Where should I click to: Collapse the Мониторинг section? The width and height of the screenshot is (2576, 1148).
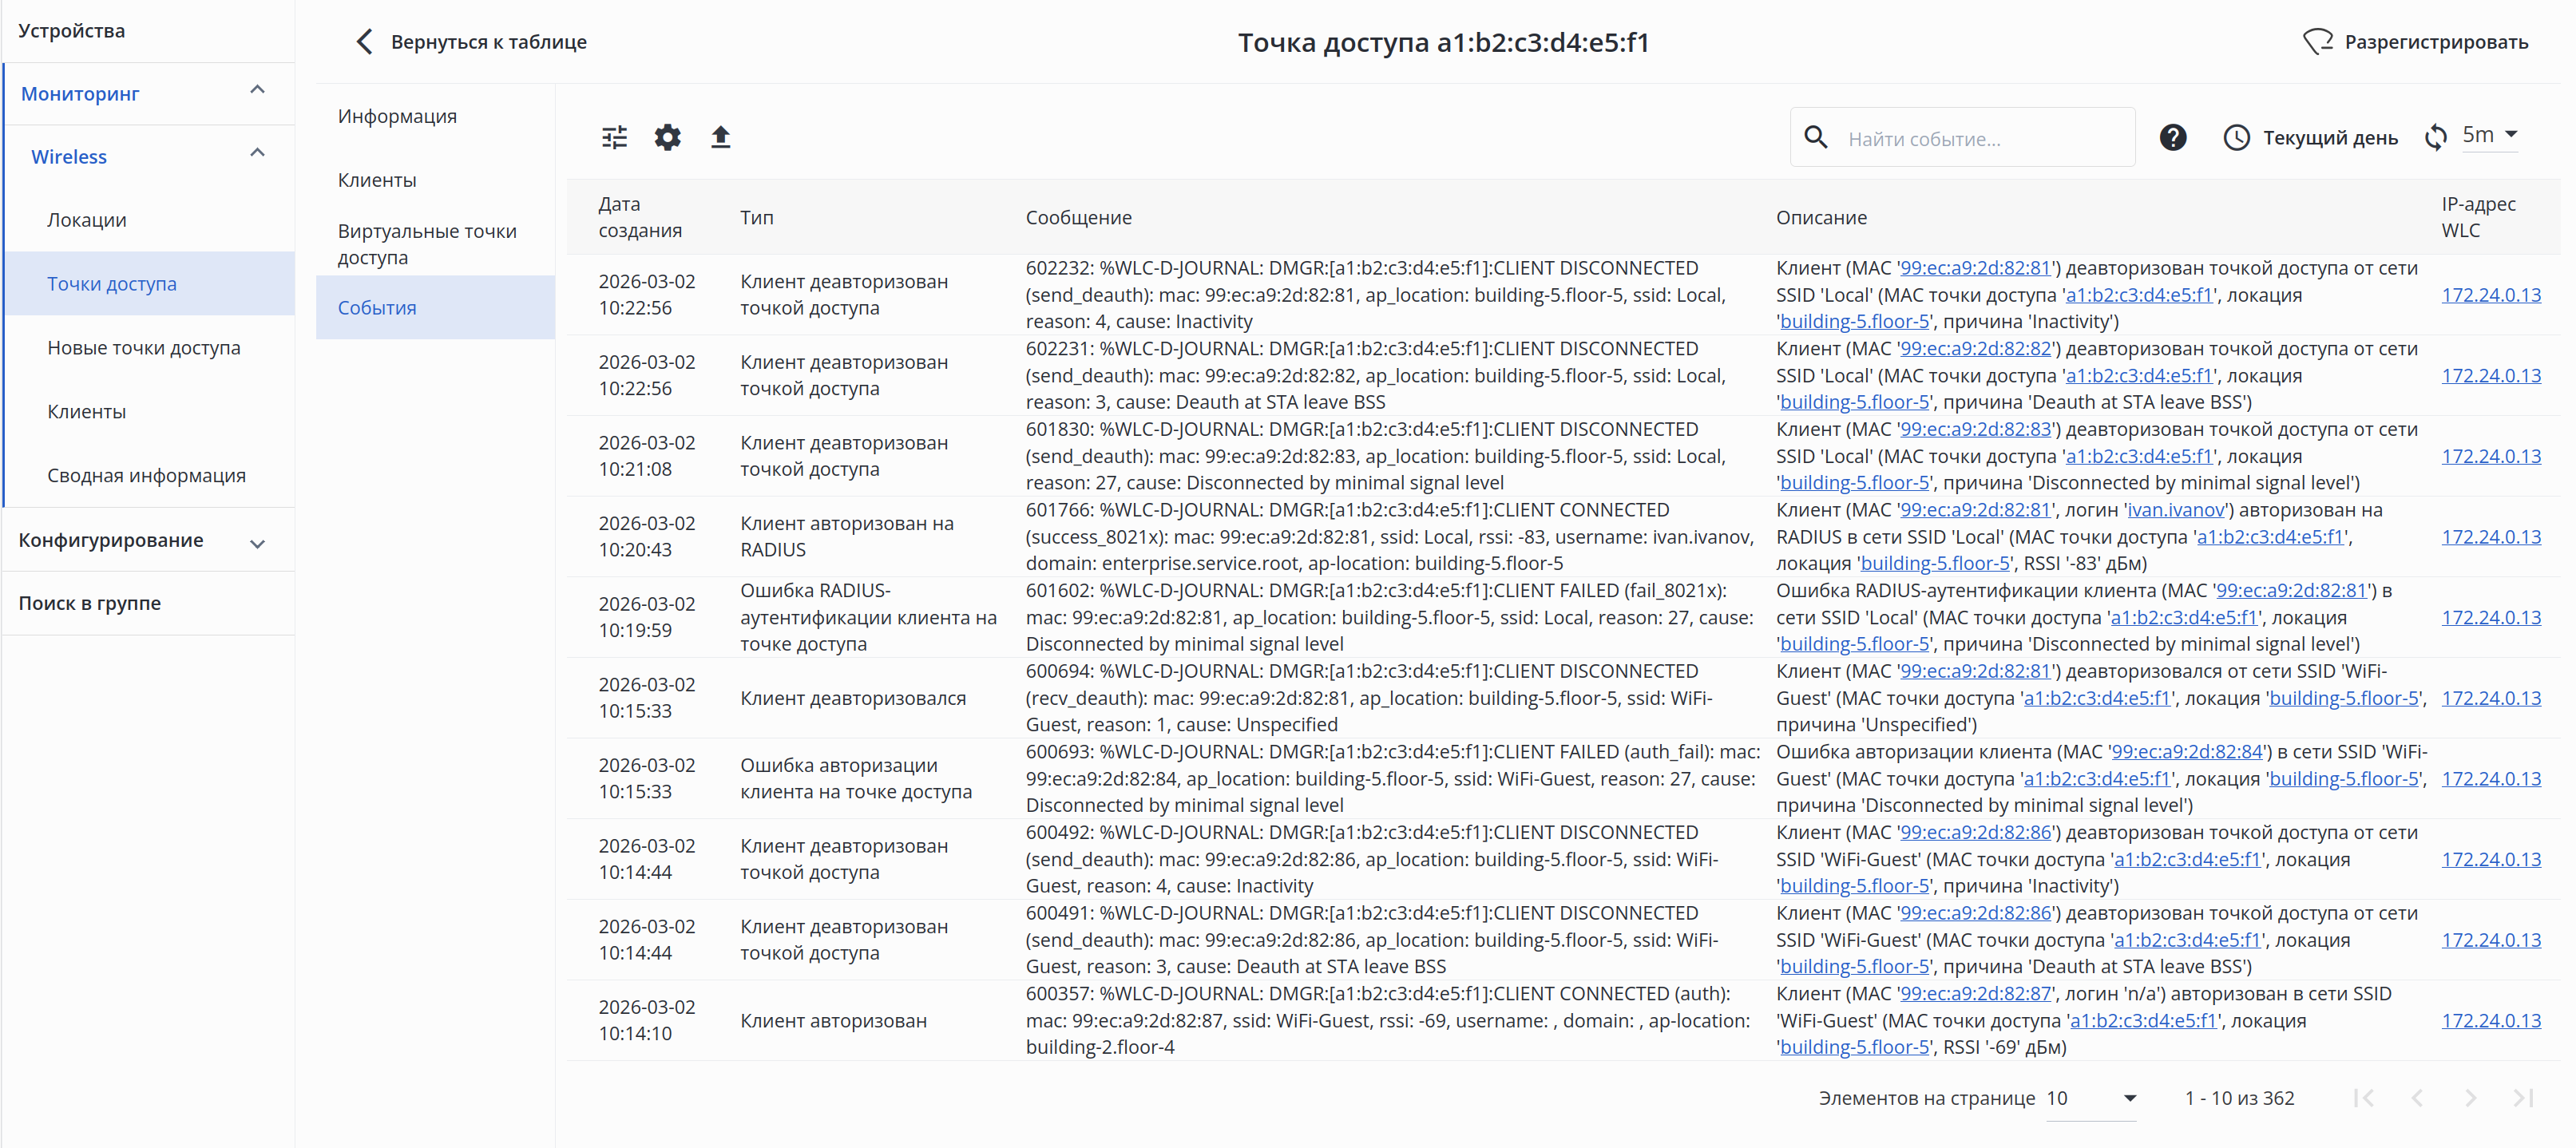point(257,90)
